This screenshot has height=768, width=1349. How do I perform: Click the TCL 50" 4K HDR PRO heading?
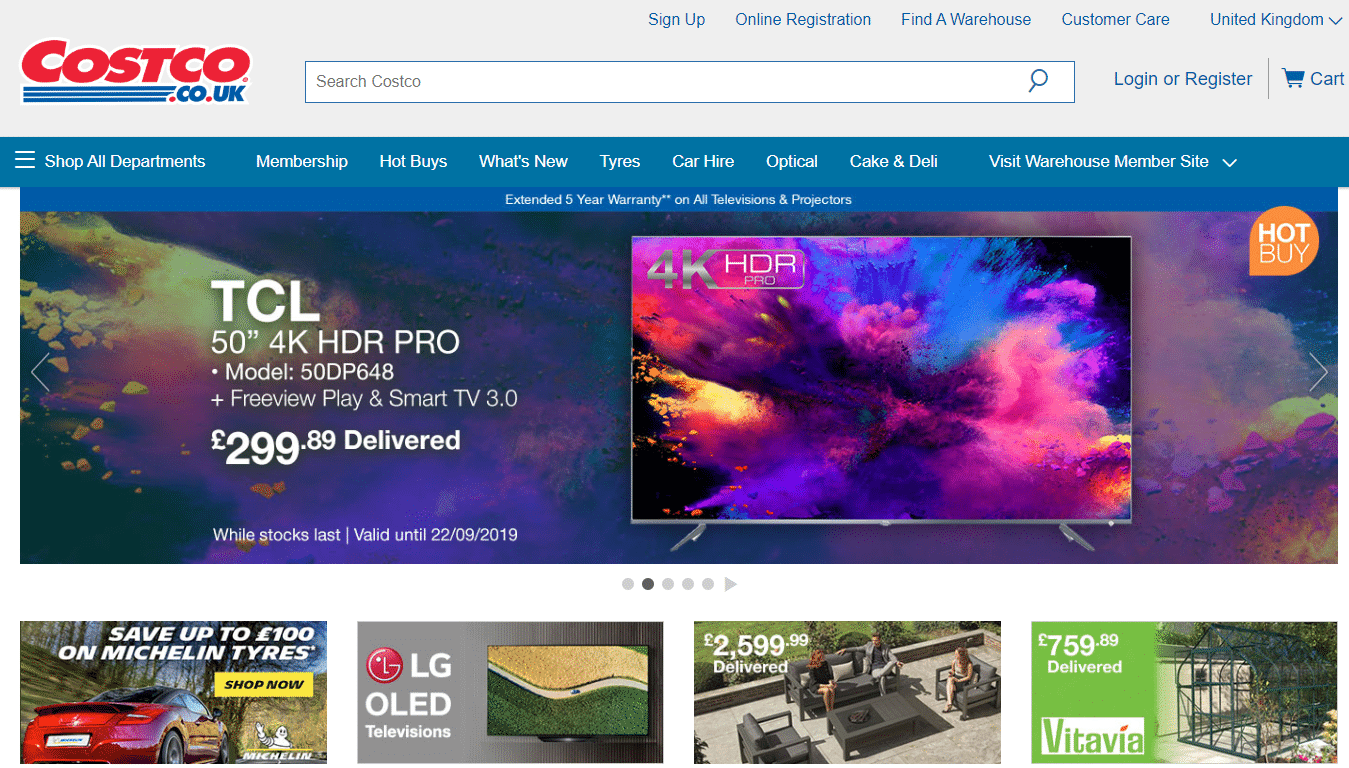tap(335, 318)
